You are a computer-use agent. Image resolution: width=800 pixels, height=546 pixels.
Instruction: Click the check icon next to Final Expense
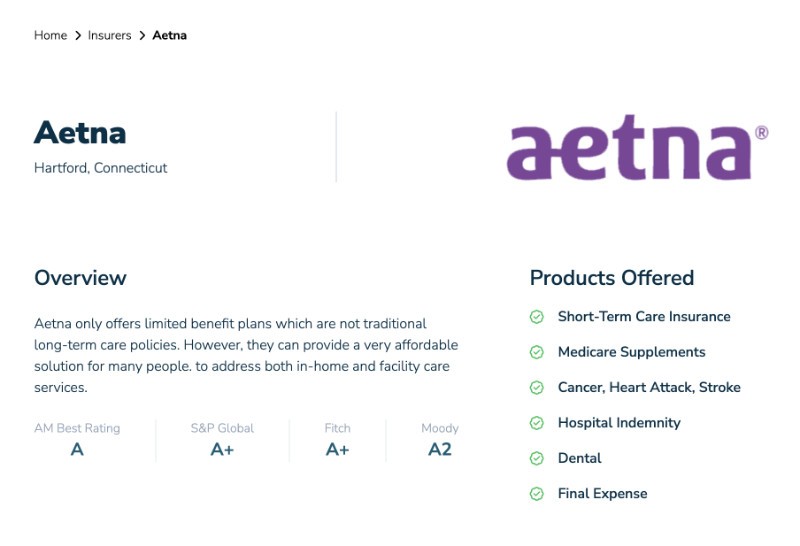click(536, 494)
